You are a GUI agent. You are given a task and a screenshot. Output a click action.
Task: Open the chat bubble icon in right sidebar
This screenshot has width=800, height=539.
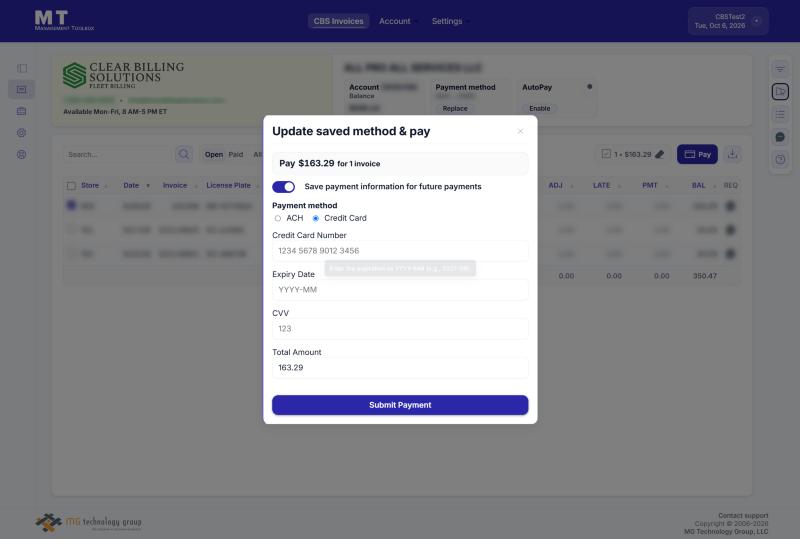click(780, 137)
